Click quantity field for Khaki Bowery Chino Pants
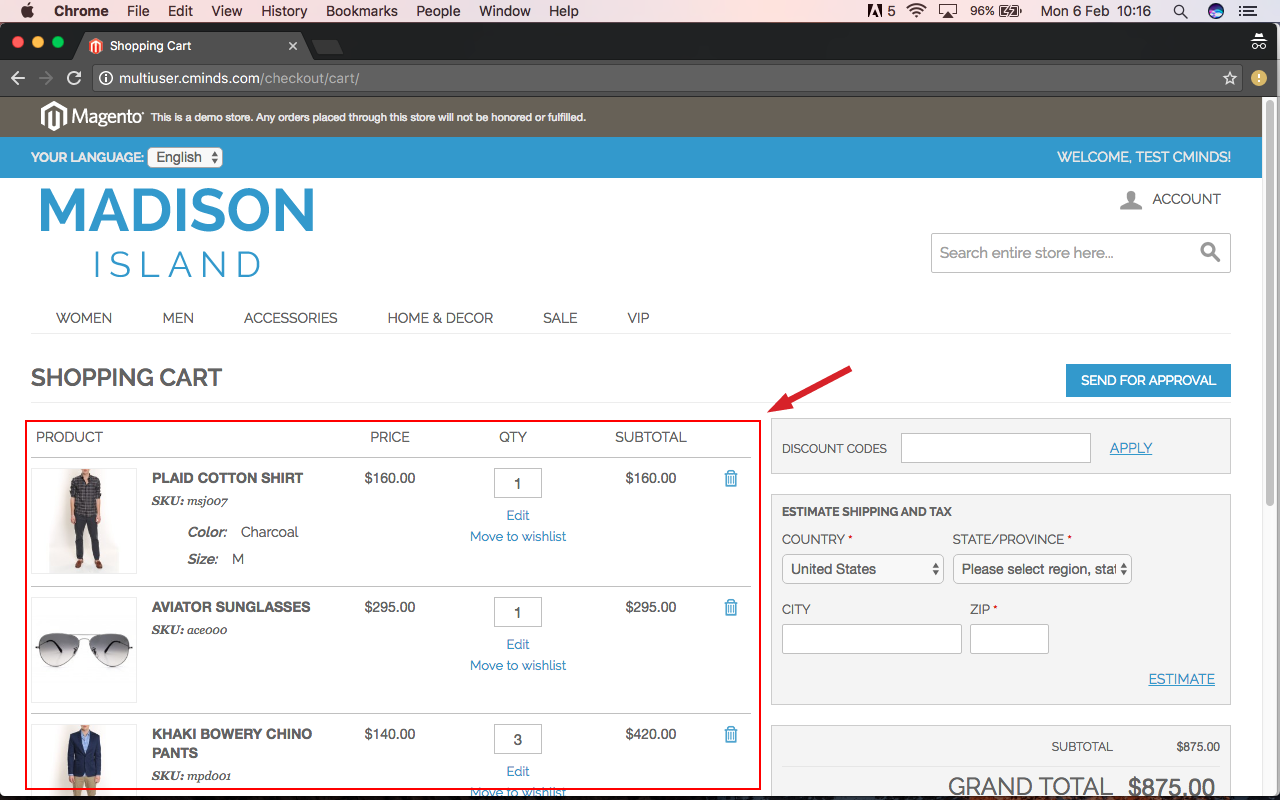The width and height of the screenshot is (1280, 800). [518, 739]
